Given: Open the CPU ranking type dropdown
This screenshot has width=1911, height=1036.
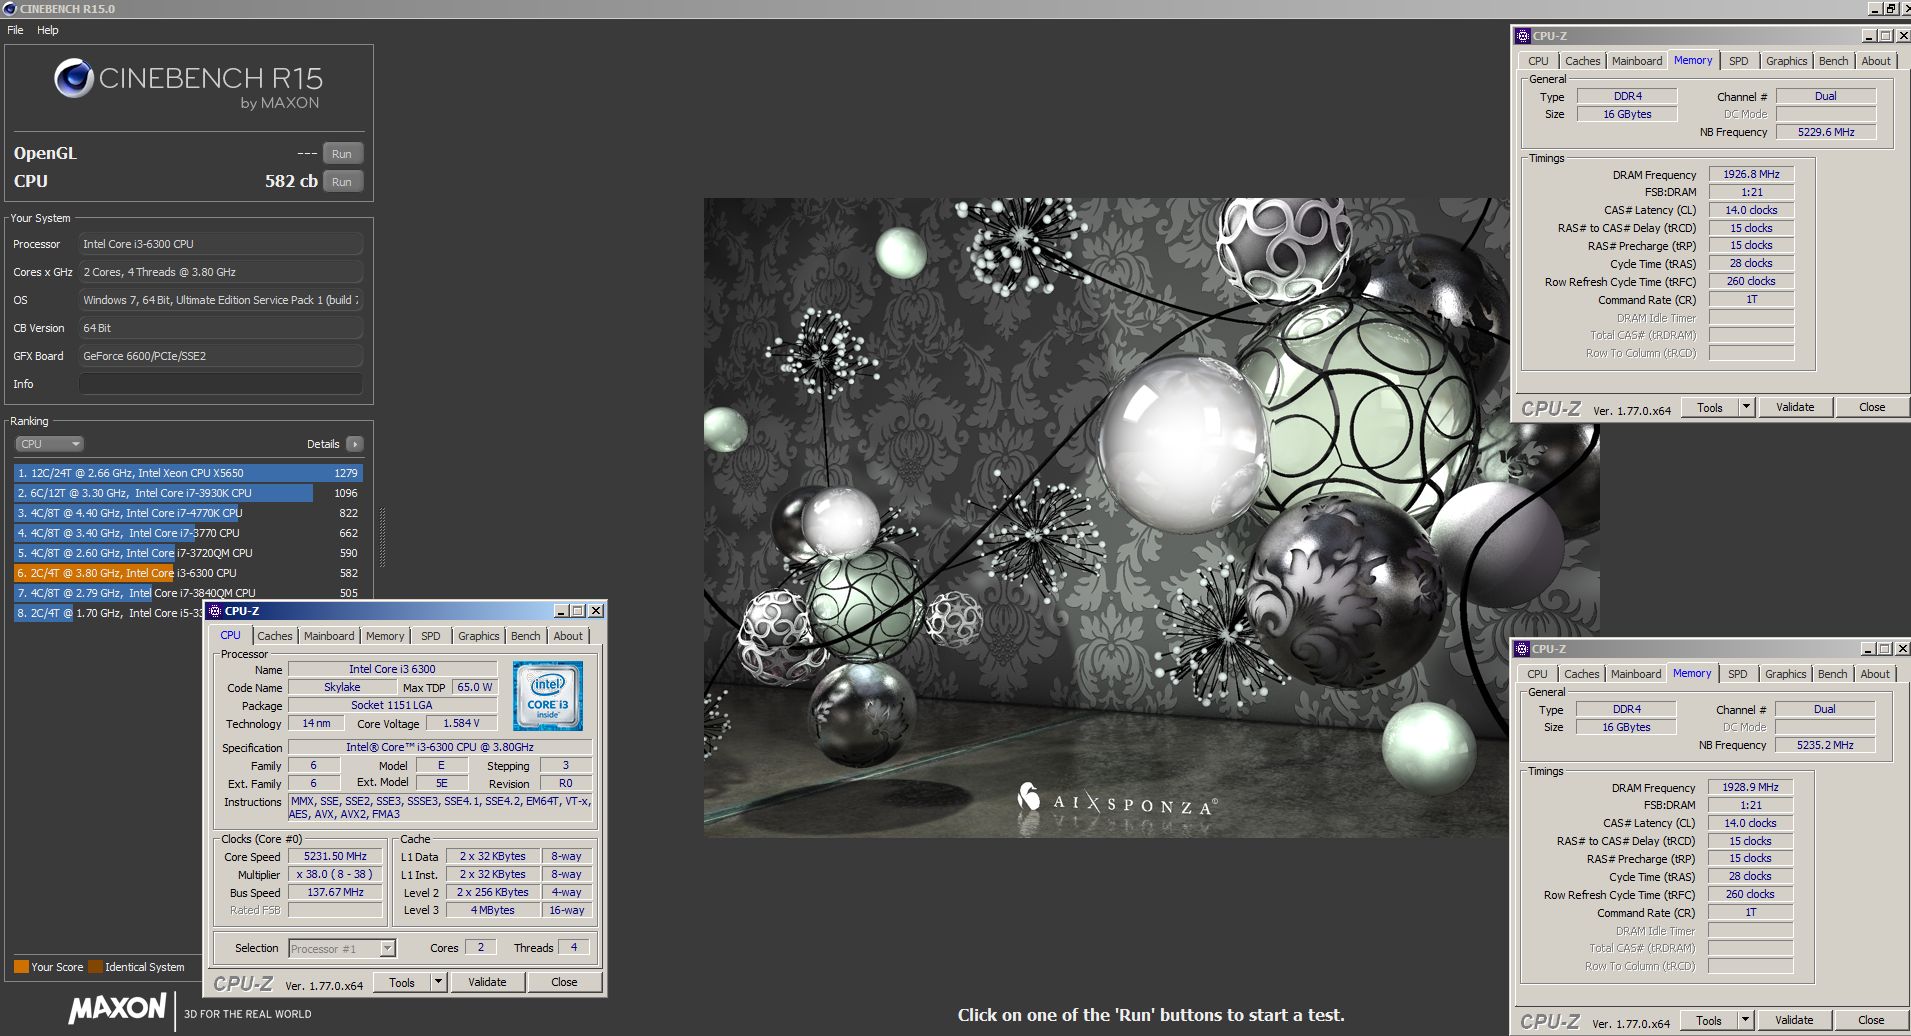Looking at the screenshot, I should coord(49,444).
